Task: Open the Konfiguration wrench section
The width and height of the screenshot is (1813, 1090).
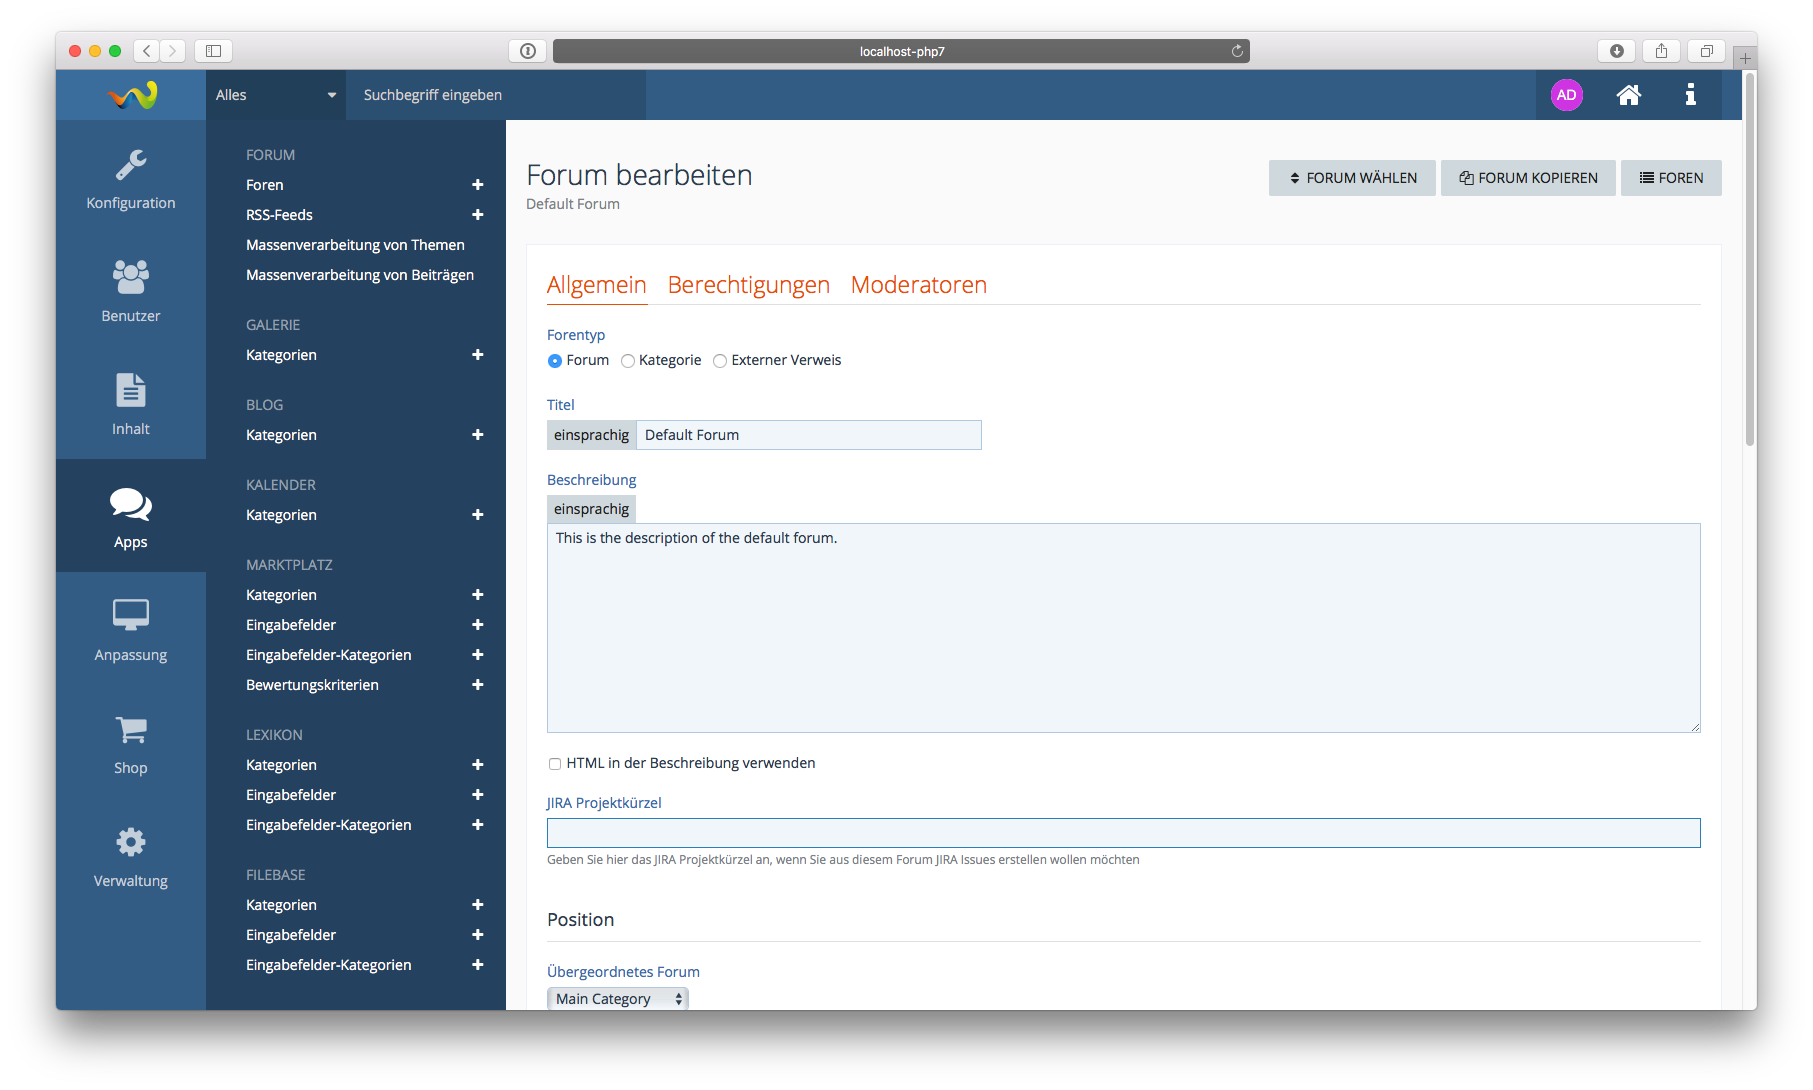Action: pos(130,180)
